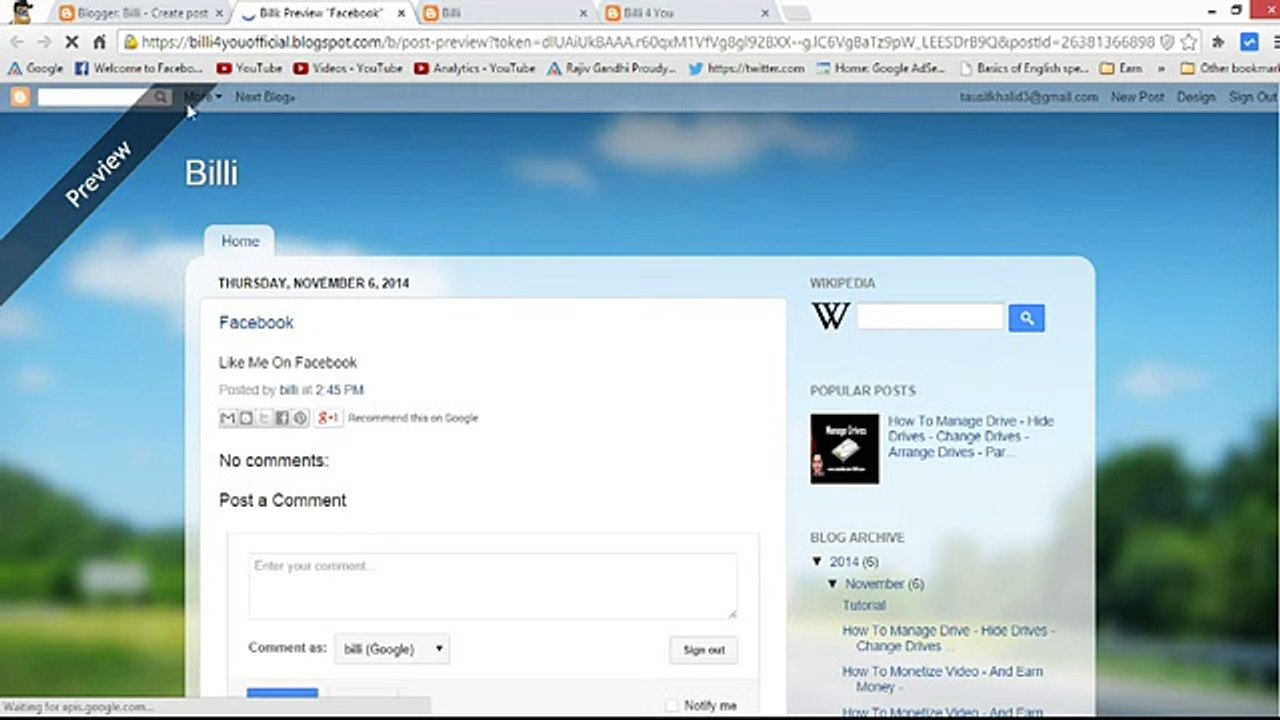
Task: Select the Billi Preview Facebook tab
Action: coord(321,13)
